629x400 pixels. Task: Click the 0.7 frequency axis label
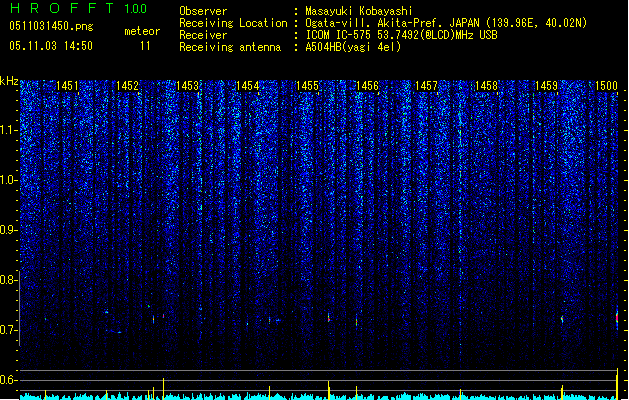point(8,330)
